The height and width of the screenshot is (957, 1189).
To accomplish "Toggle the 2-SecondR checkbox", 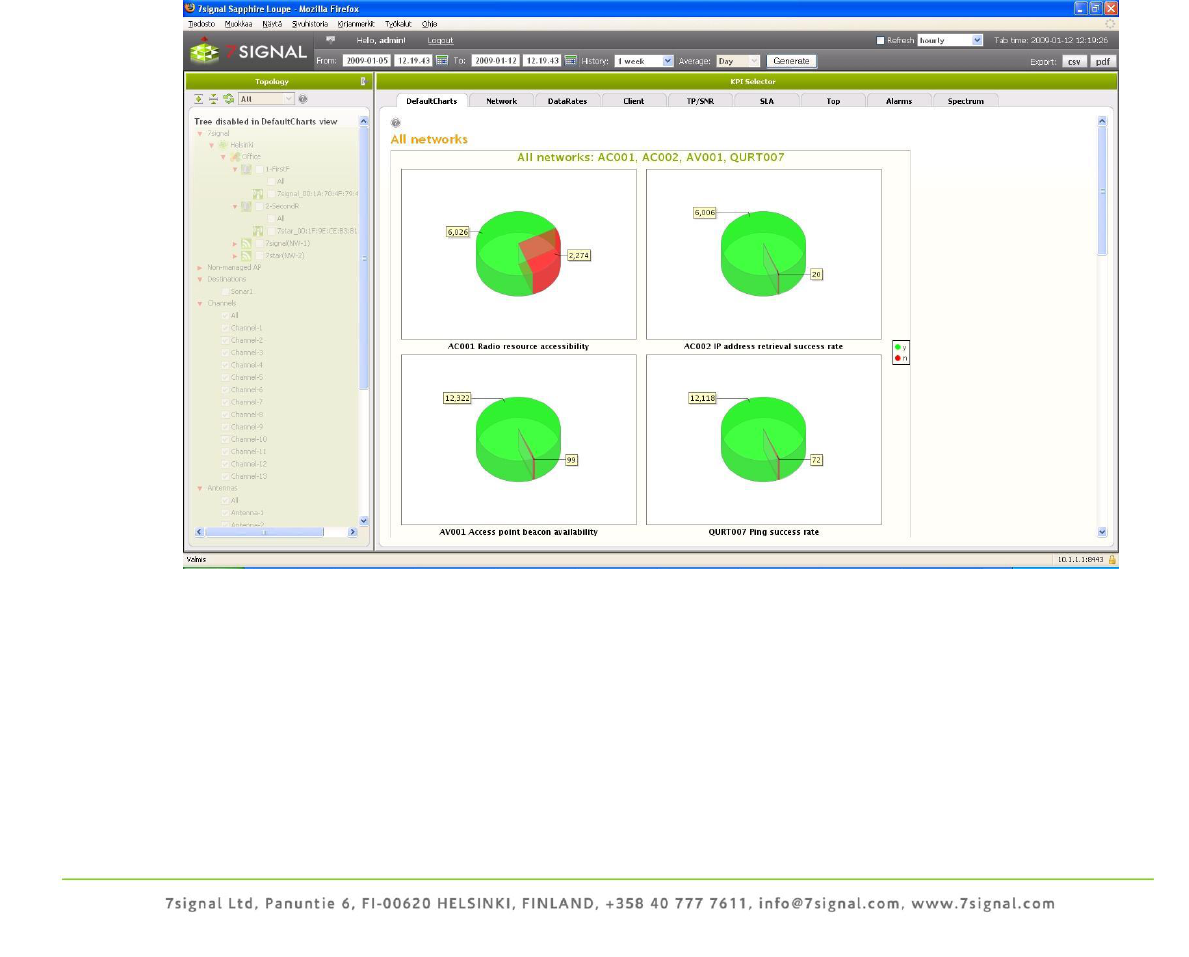I will coord(259,206).
